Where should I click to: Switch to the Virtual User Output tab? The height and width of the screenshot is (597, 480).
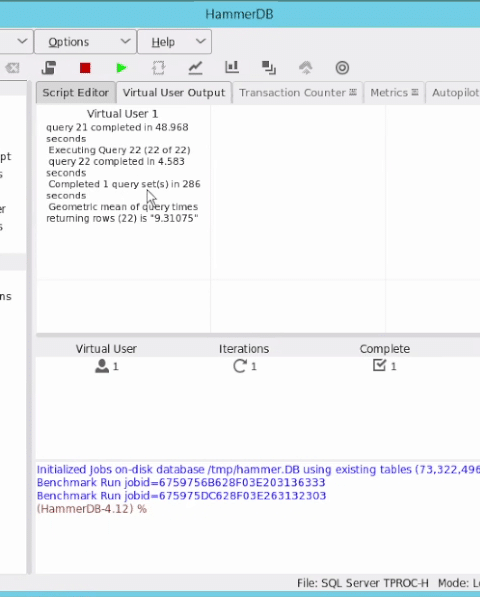[x=174, y=93]
